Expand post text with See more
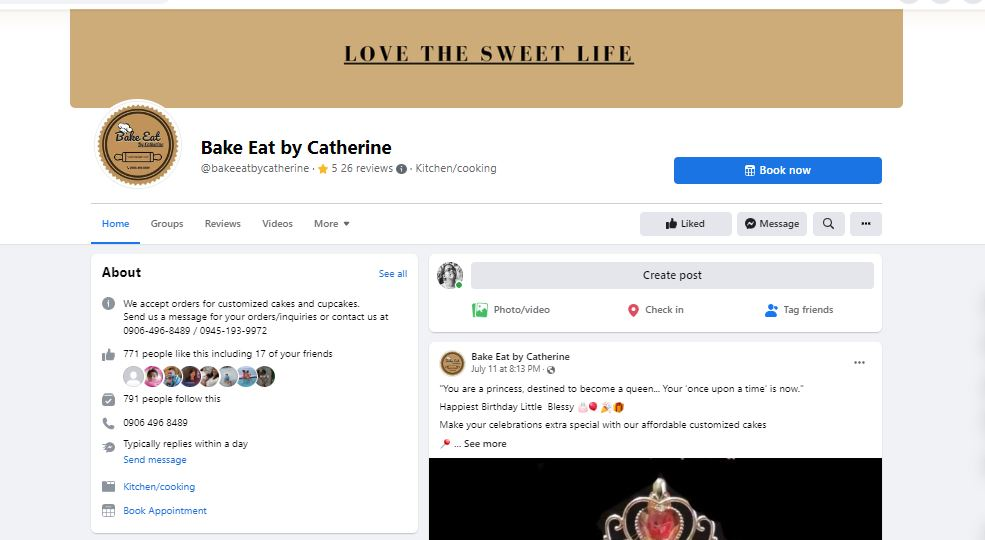Image resolution: width=985 pixels, height=540 pixels. 485,444
